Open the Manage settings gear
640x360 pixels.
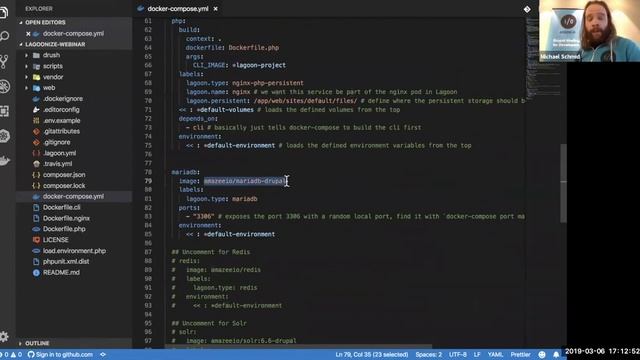(4, 337)
